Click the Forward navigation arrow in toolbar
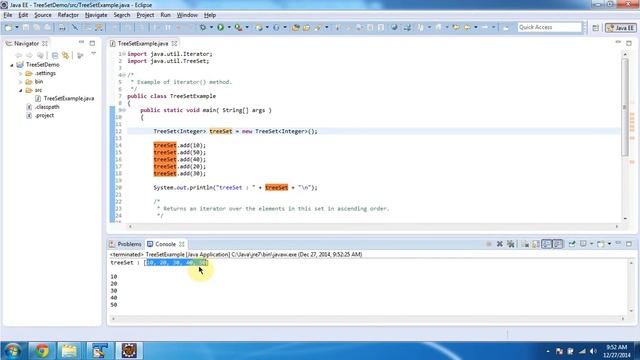The height and width of the screenshot is (360, 640). pos(485,27)
